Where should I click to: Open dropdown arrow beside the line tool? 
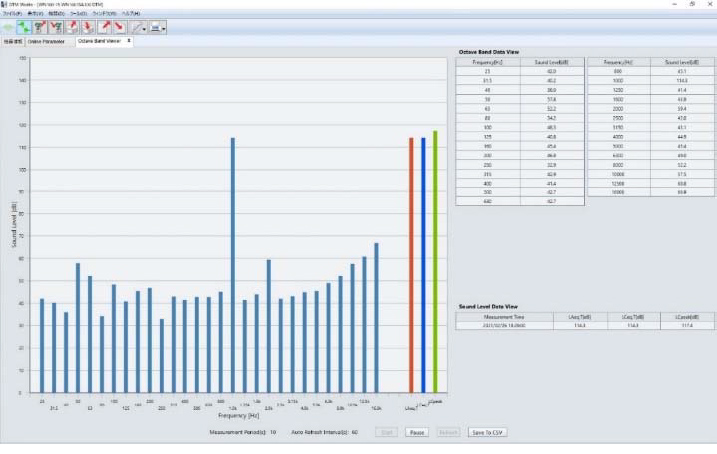[x=144, y=28]
